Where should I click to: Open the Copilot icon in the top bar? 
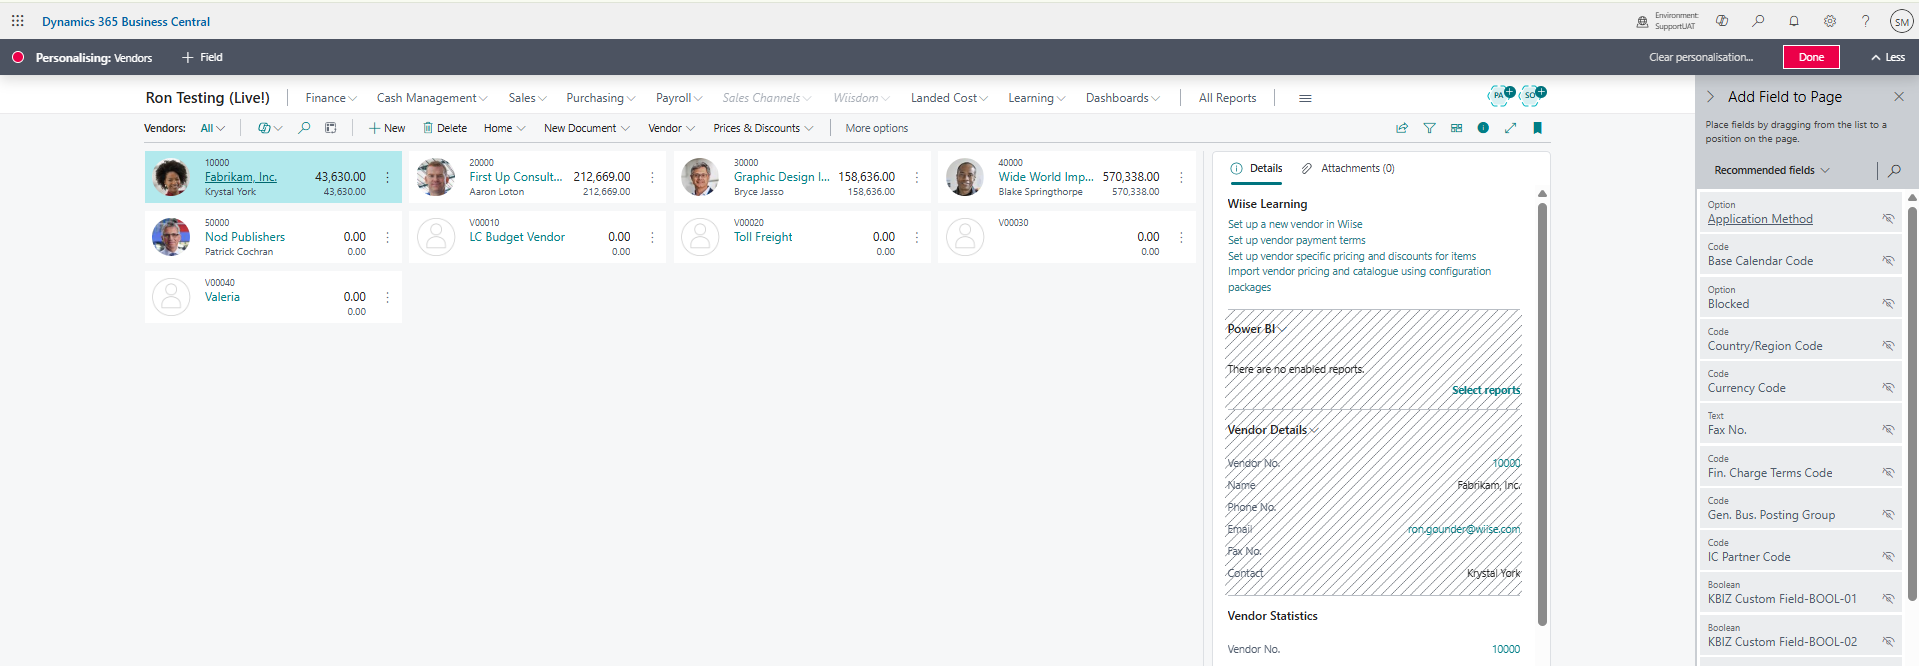pyautogui.click(x=1722, y=21)
